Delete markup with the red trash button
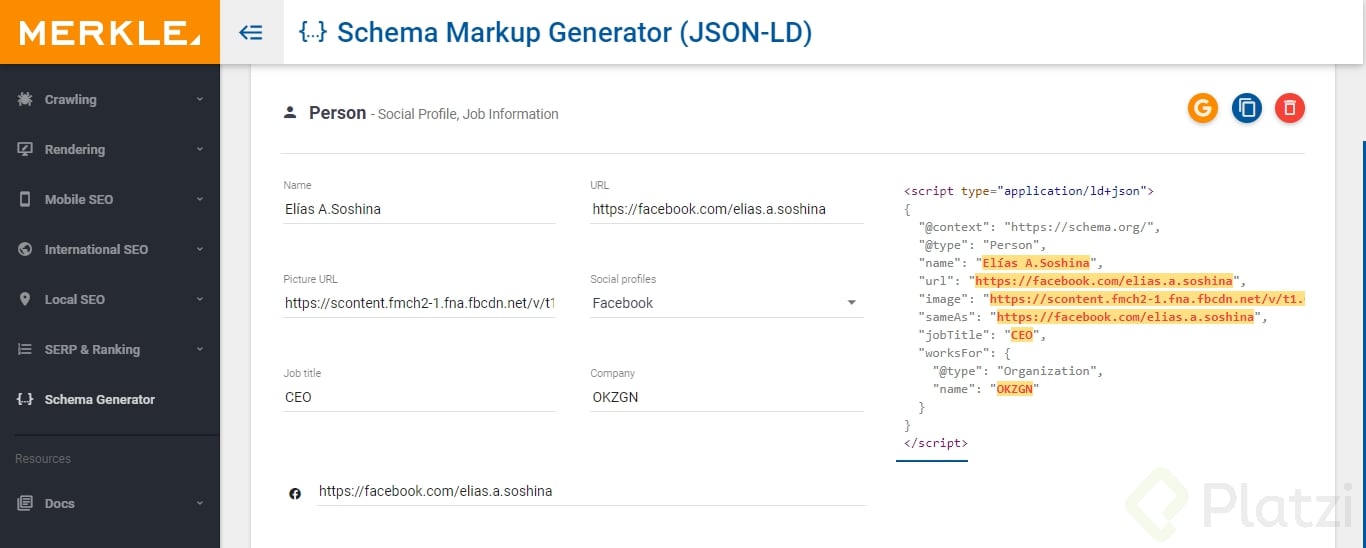 [x=1290, y=108]
